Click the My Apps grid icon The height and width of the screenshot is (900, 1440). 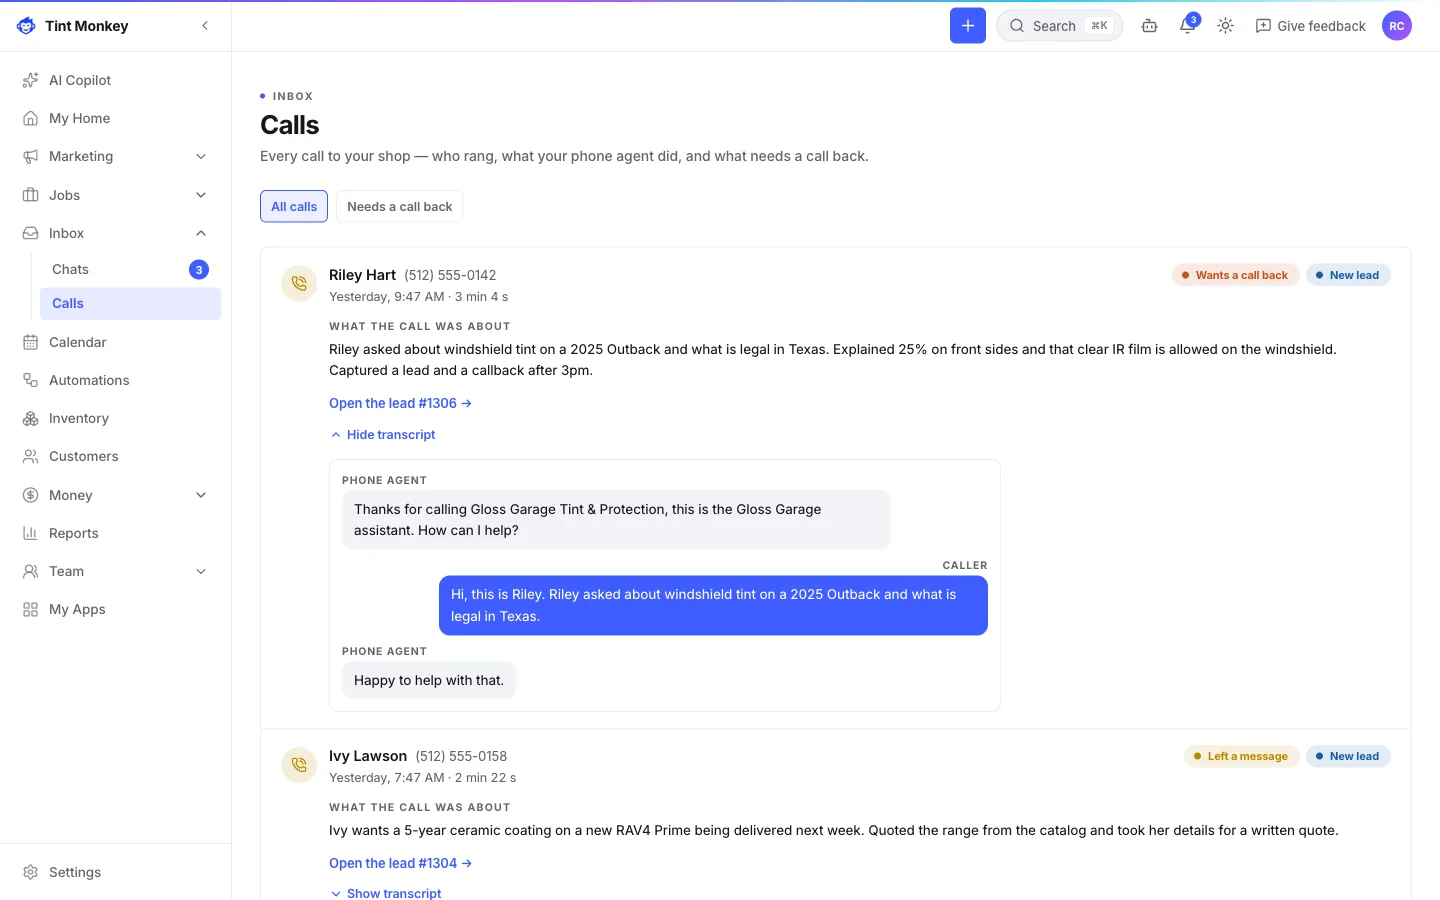[x=30, y=609]
